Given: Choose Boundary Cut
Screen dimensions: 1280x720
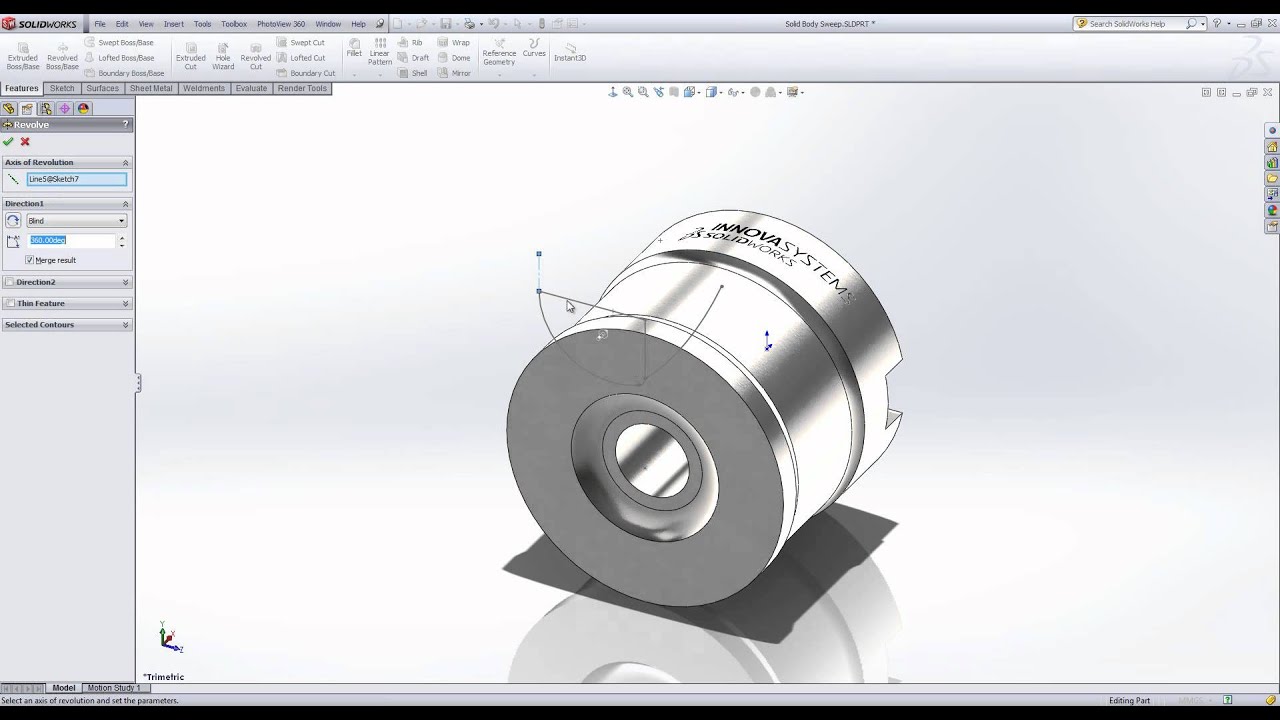Looking at the screenshot, I should (x=306, y=73).
